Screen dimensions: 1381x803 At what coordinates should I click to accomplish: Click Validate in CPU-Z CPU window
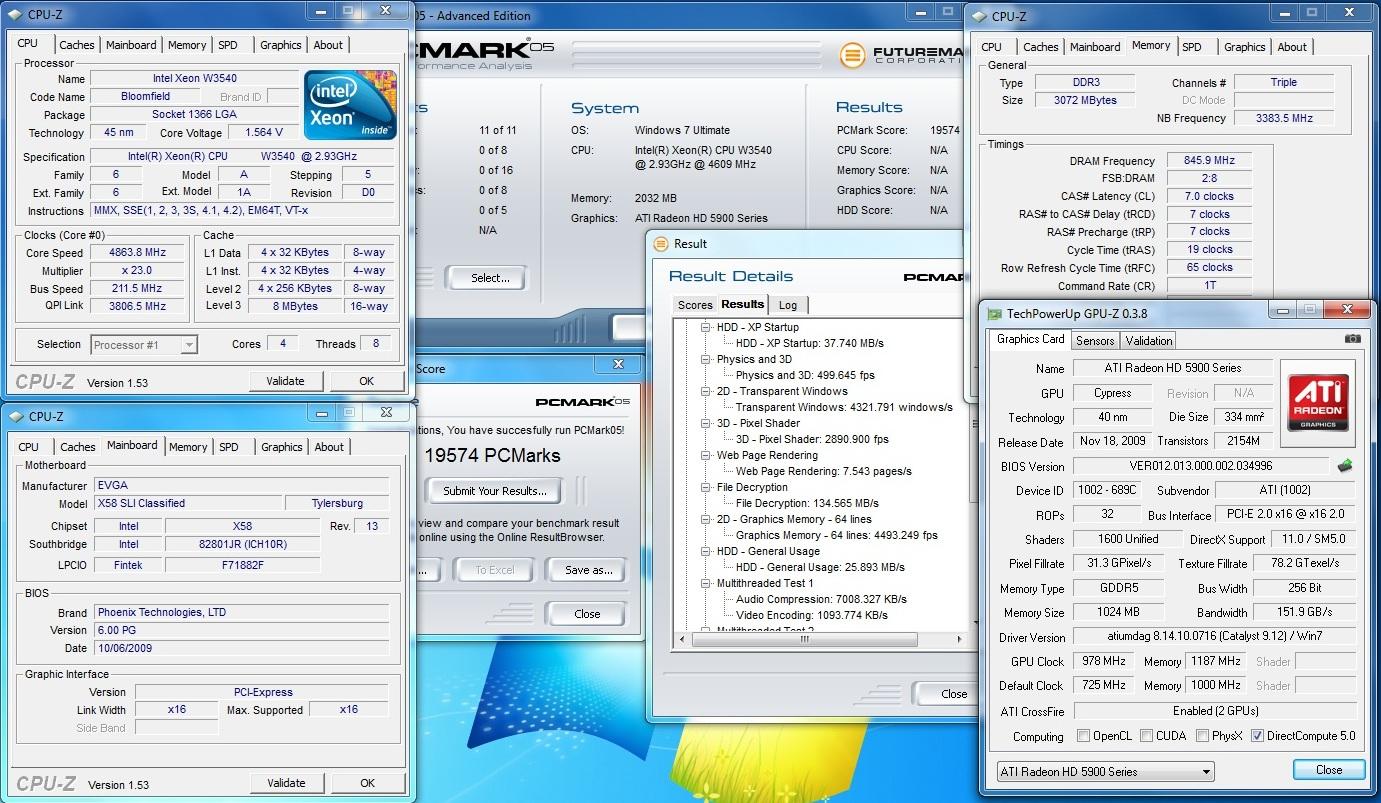tap(285, 381)
